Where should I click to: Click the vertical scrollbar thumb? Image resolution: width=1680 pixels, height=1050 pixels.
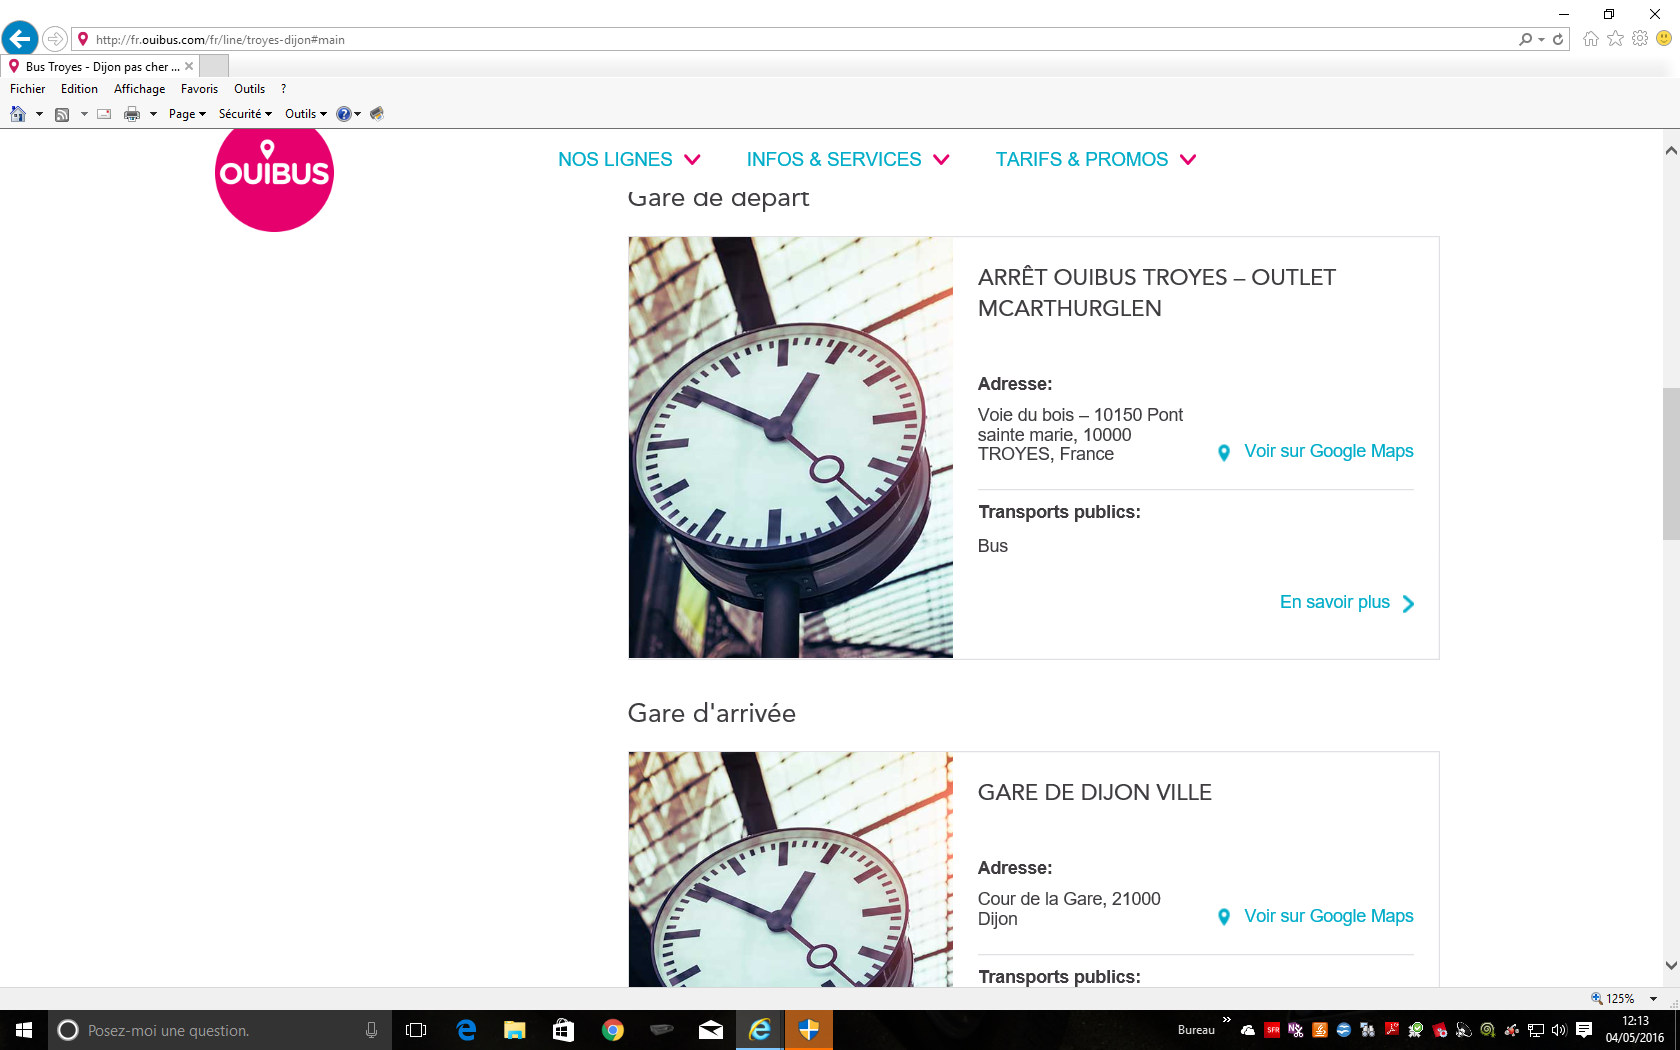coord(1671,463)
